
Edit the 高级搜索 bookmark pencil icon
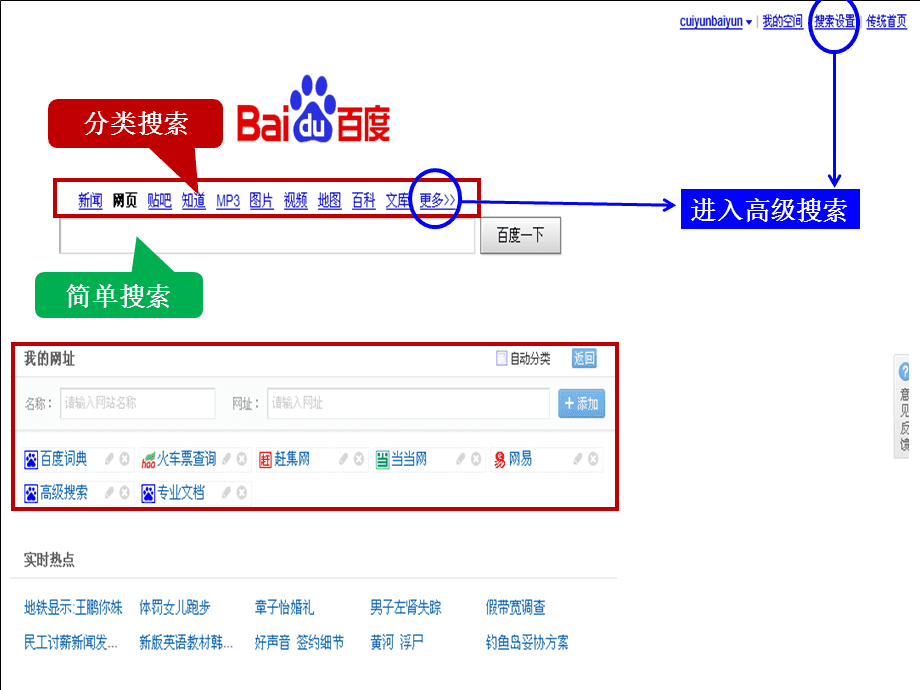coord(109,493)
